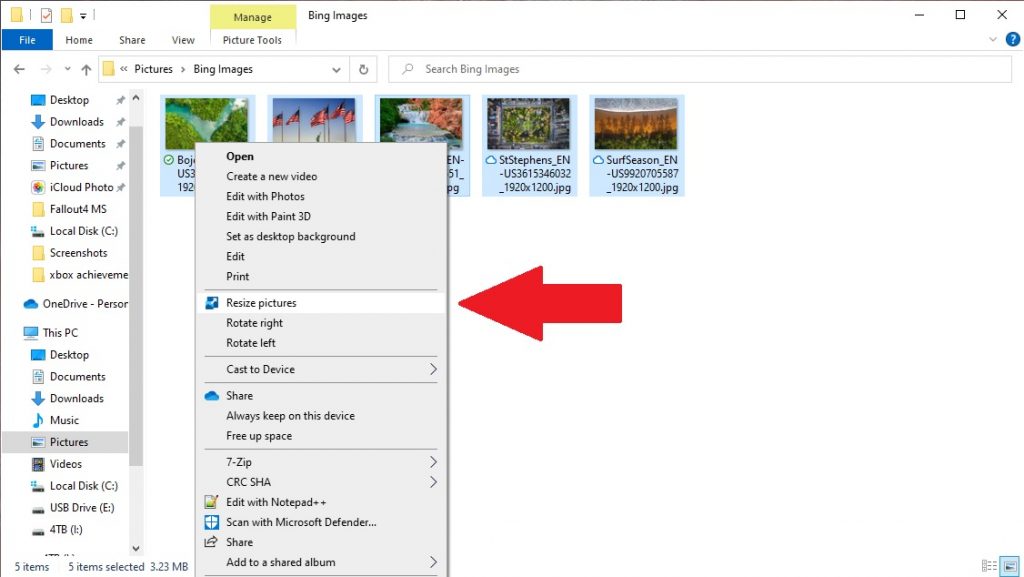
Task: Choose Always keep on this device
Action: pyautogui.click(x=321, y=416)
